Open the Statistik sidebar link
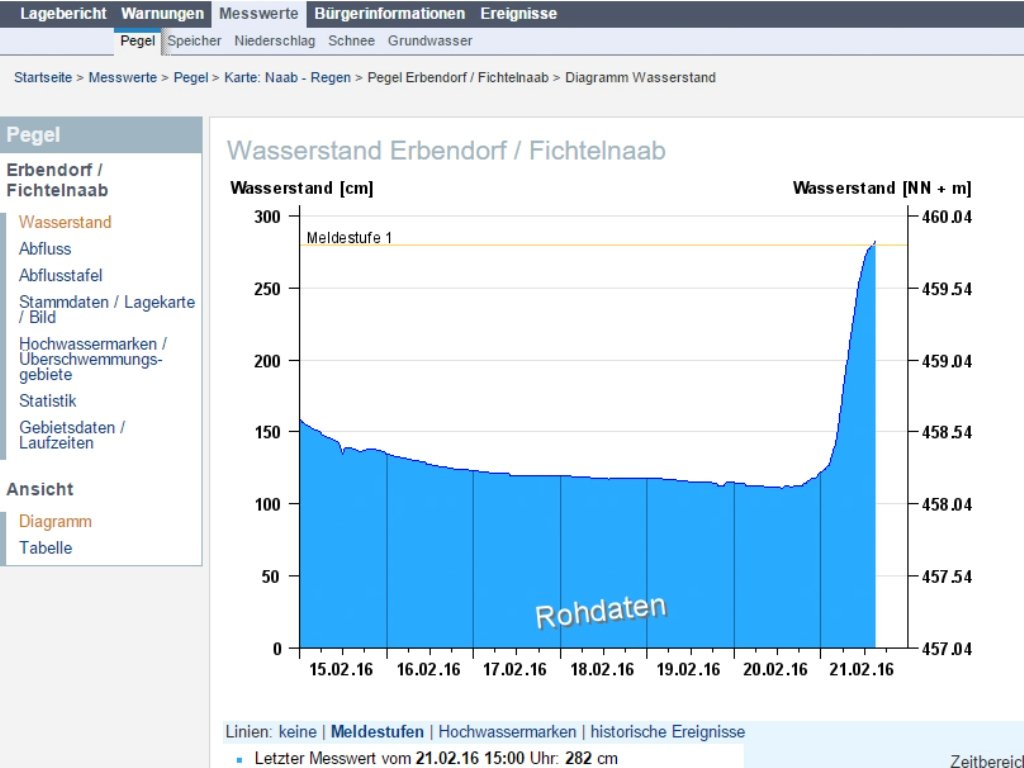The image size is (1024, 768). pos(48,401)
